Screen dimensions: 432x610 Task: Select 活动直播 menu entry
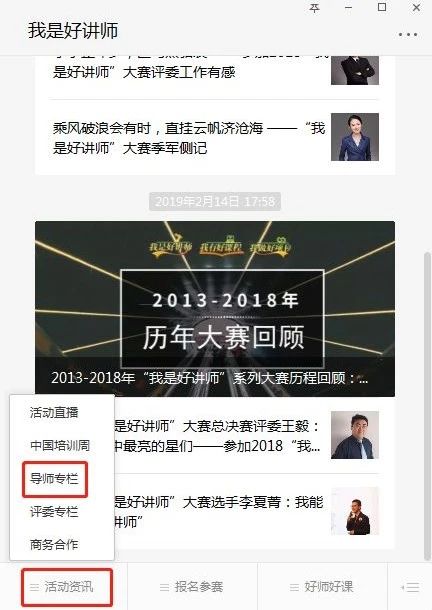point(54,412)
